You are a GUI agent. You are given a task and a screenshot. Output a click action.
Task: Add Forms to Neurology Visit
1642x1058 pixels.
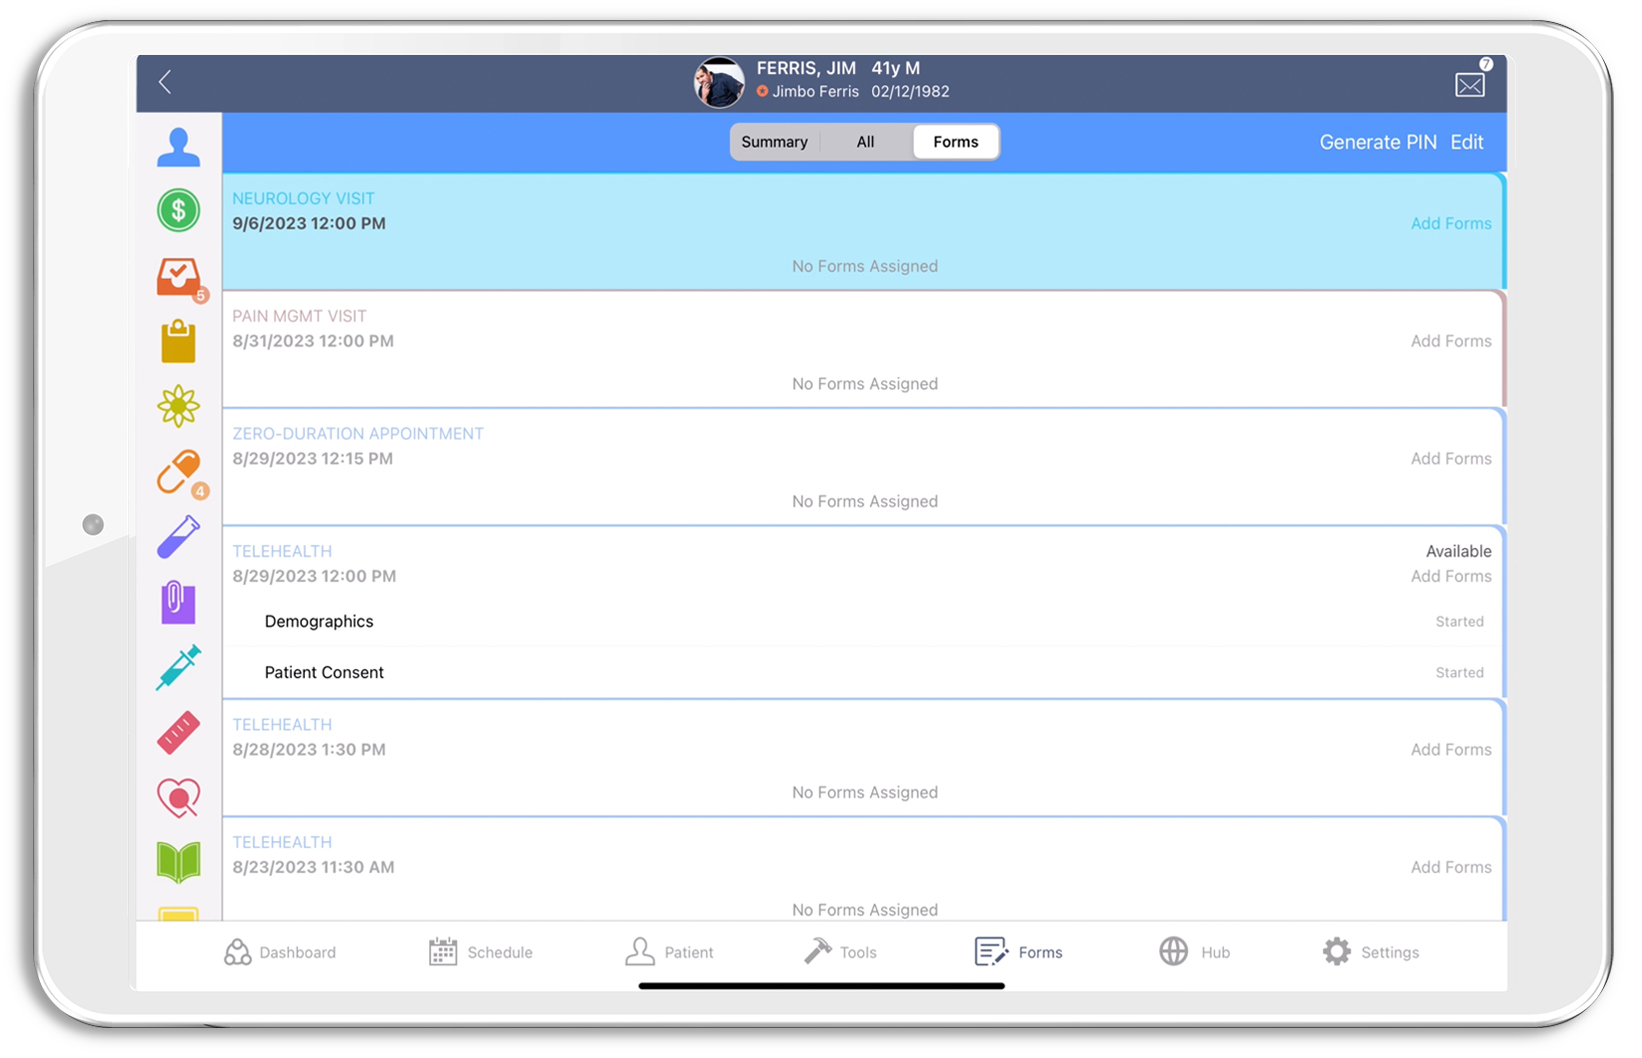(x=1450, y=224)
